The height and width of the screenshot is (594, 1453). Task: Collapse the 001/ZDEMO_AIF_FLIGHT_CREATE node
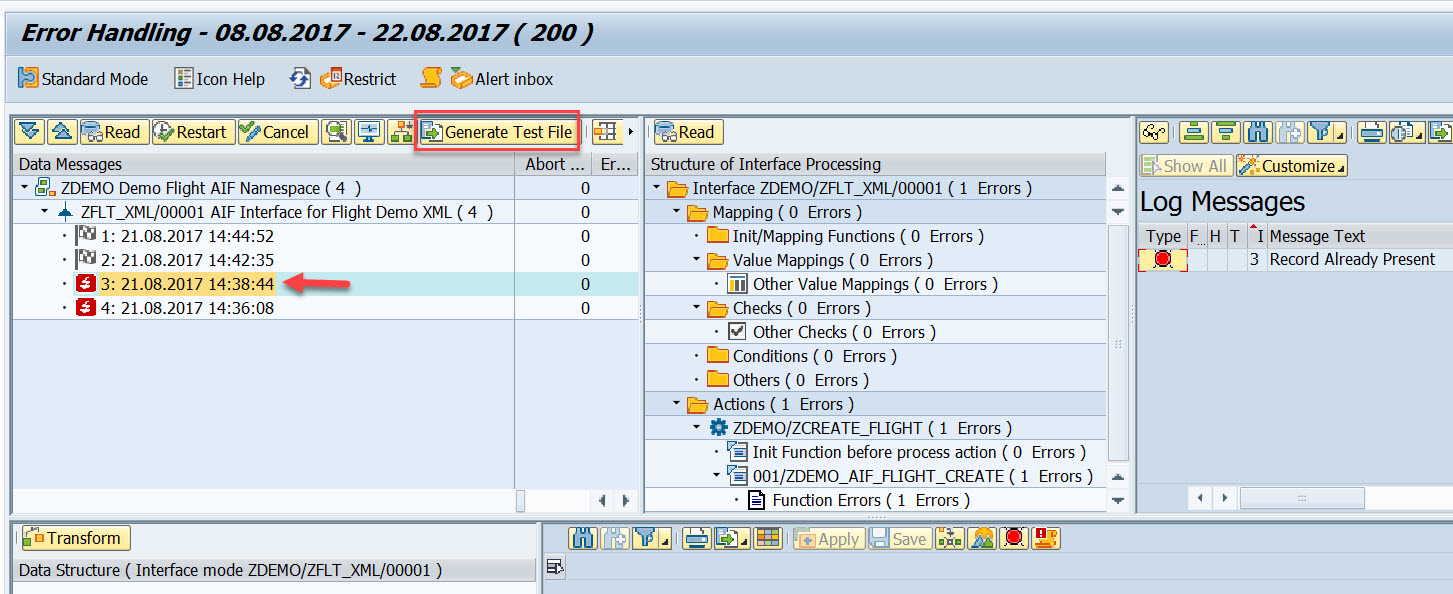pyautogui.click(x=717, y=476)
